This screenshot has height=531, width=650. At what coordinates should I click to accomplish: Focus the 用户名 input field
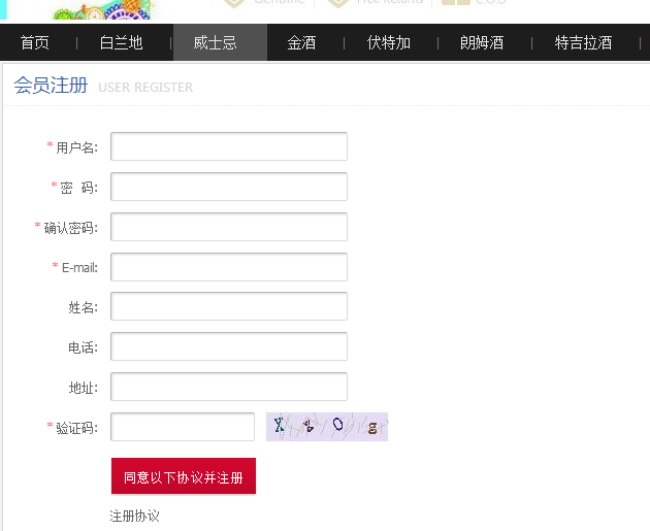click(229, 146)
